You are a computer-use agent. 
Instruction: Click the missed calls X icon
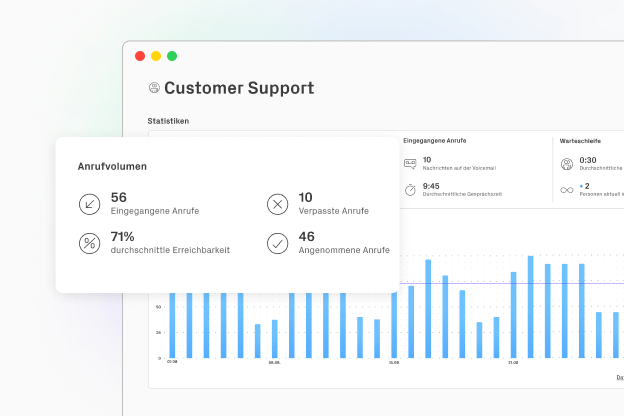pyautogui.click(x=277, y=204)
